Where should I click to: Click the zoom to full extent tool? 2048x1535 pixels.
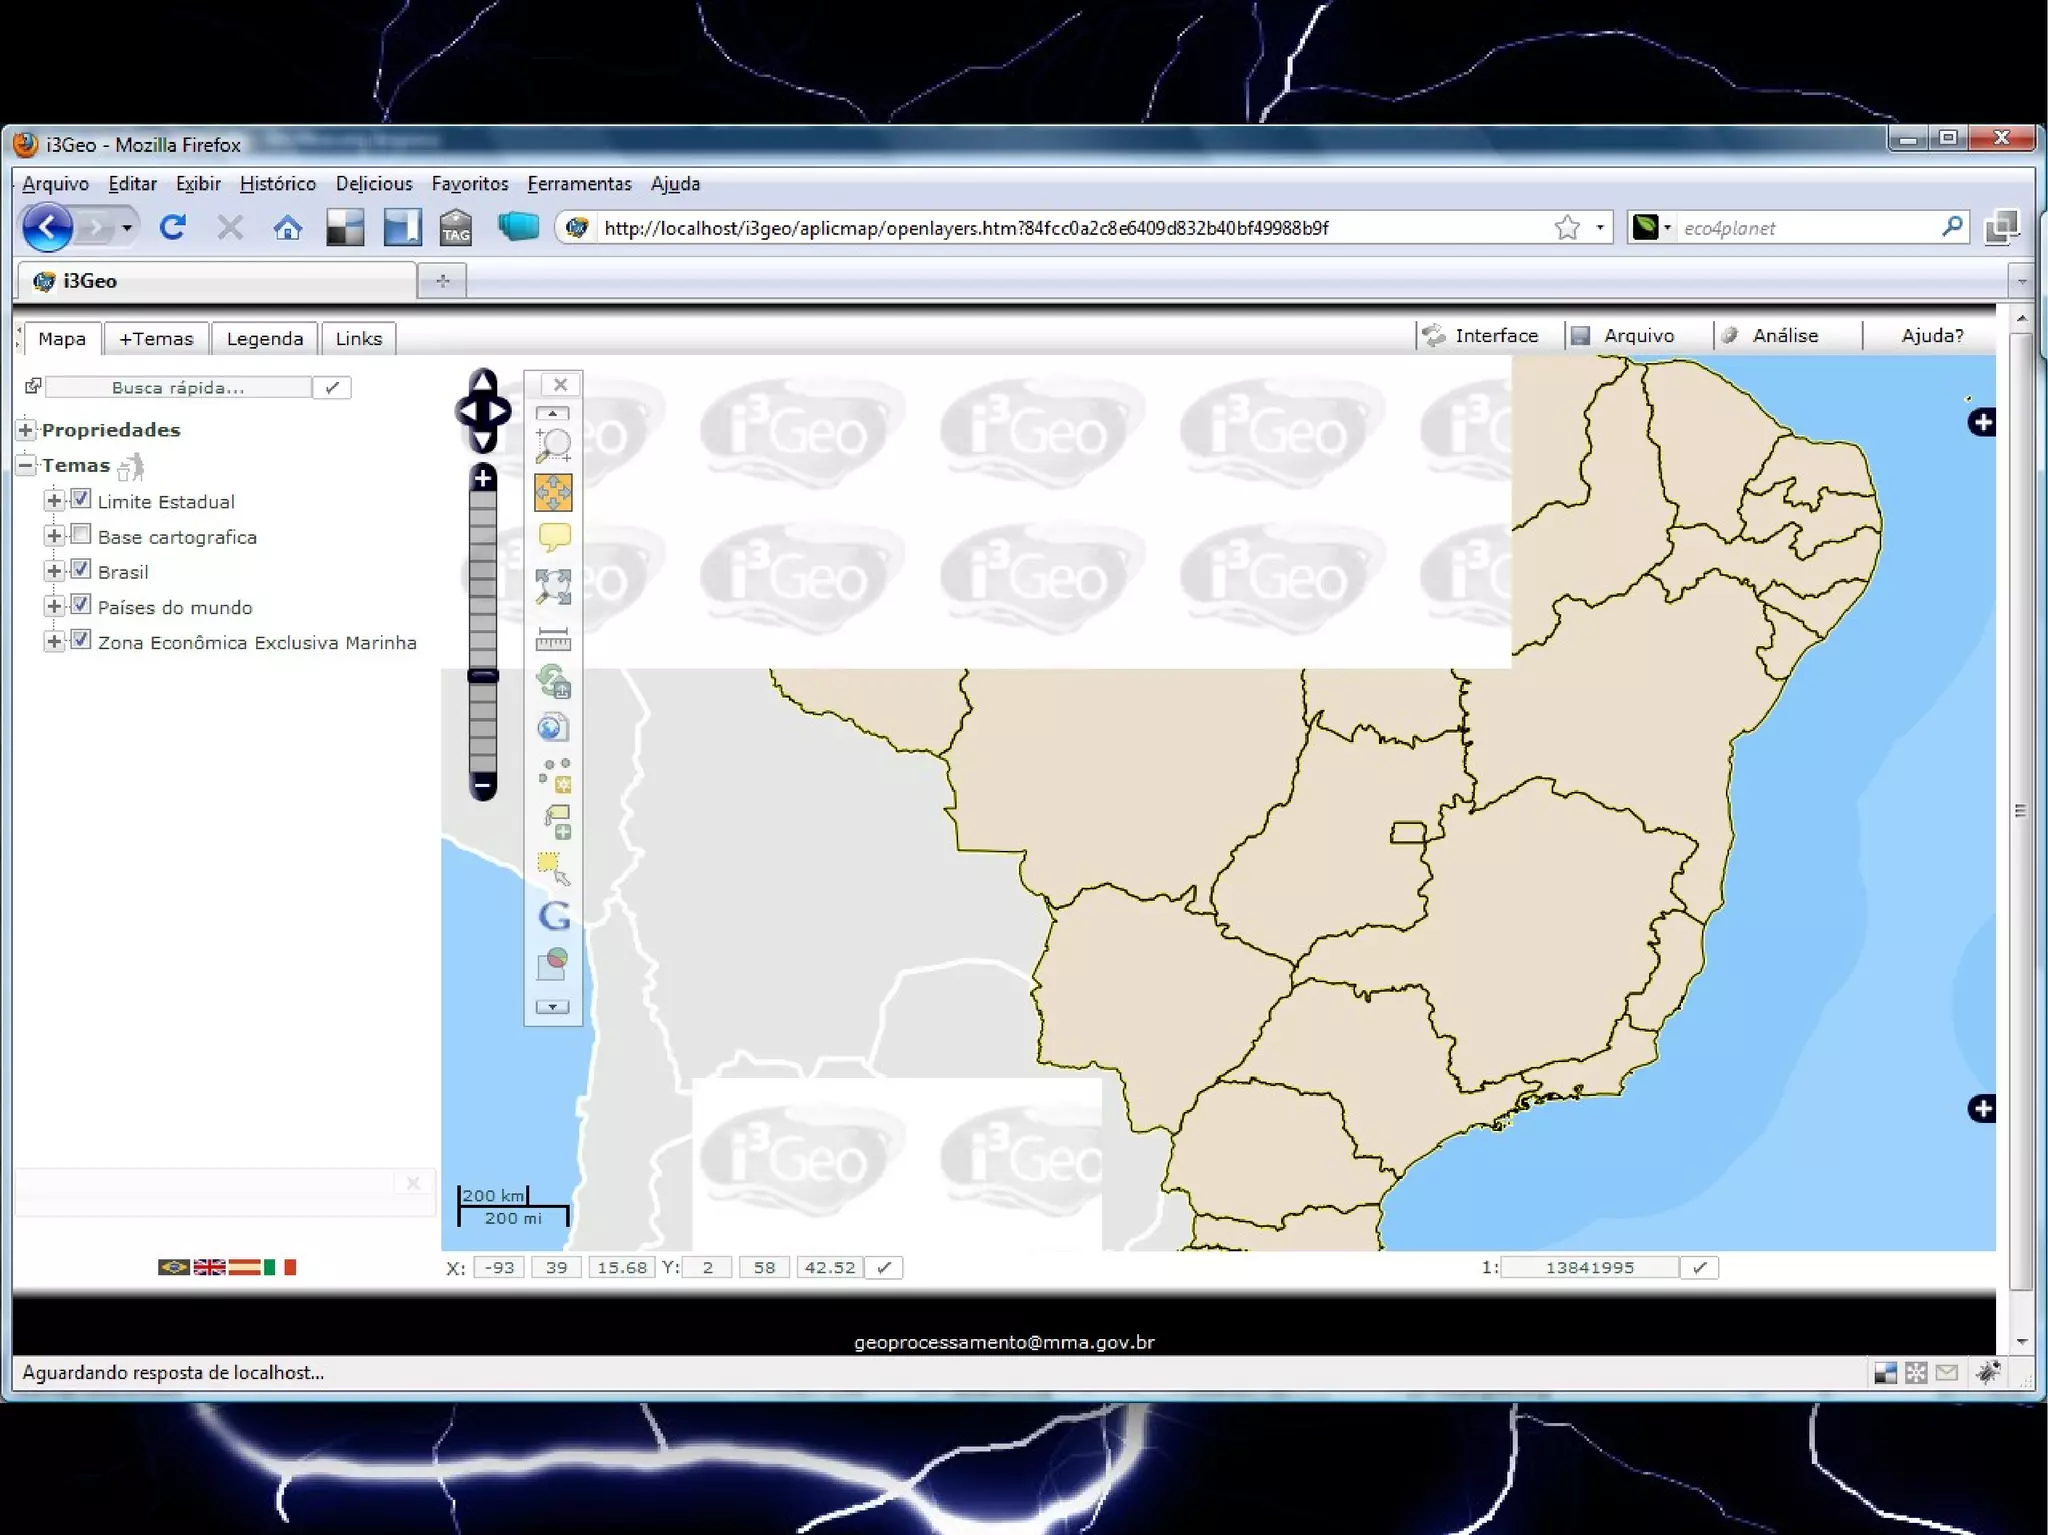(x=553, y=587)
